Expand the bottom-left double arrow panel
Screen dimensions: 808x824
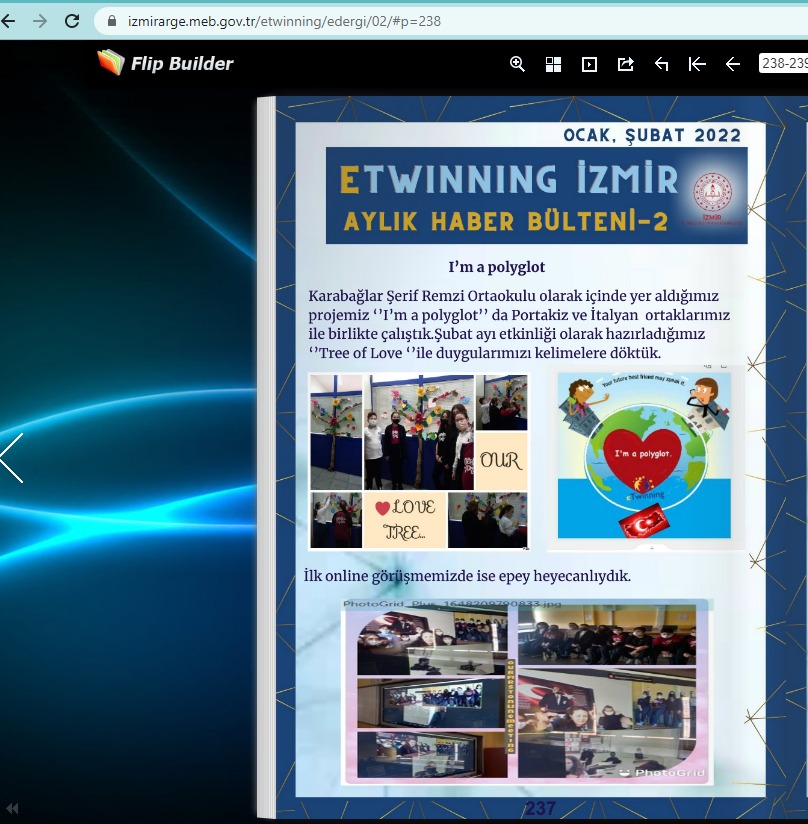12,808
